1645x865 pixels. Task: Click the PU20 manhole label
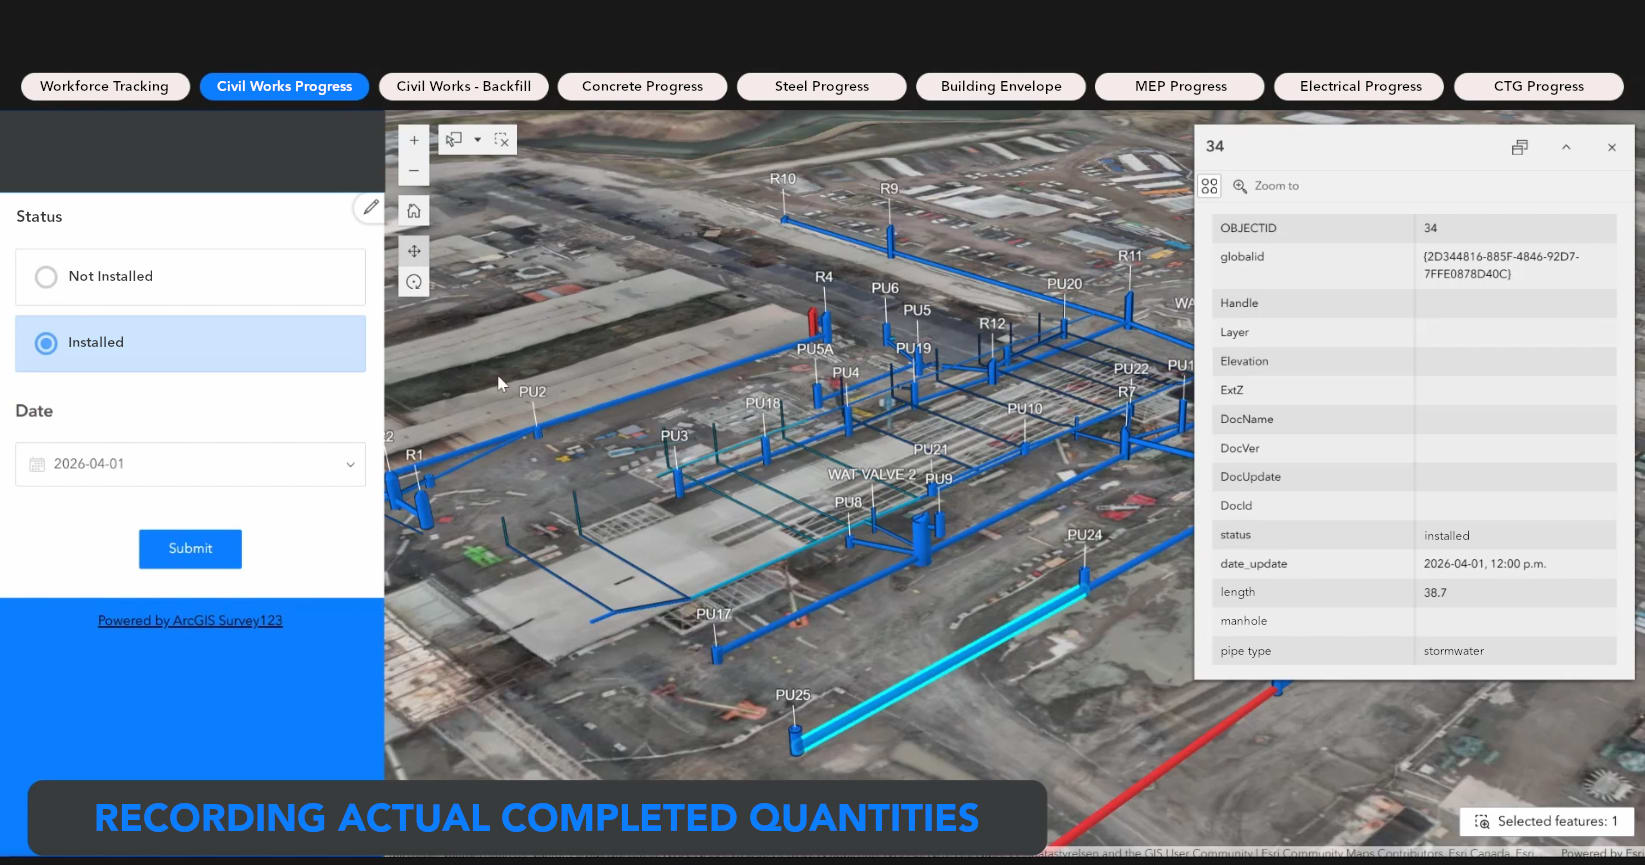click(1064, 284)
